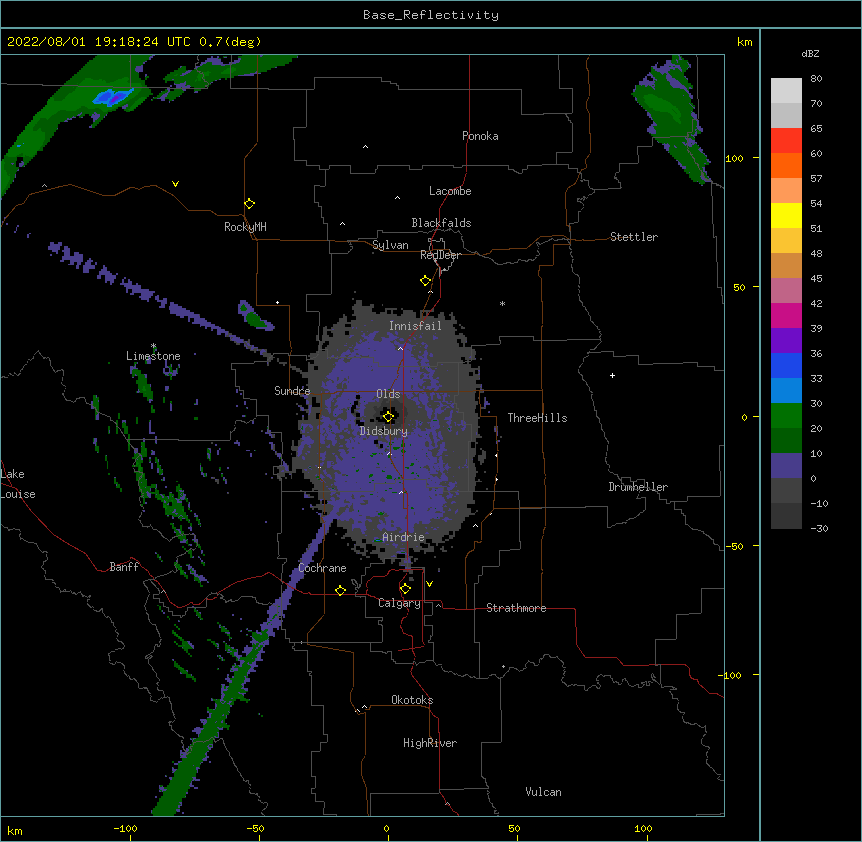862x842 pixels.
Task: Click the Strathmore city label
Action: [516, 608]
